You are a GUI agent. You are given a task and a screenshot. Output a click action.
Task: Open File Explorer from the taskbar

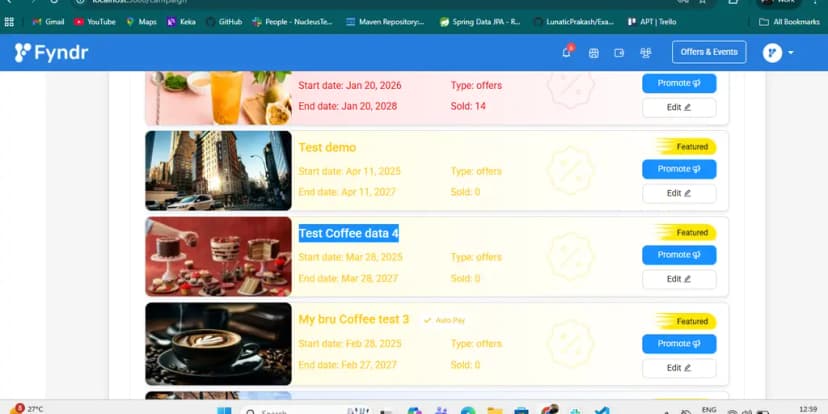[495, 411]
